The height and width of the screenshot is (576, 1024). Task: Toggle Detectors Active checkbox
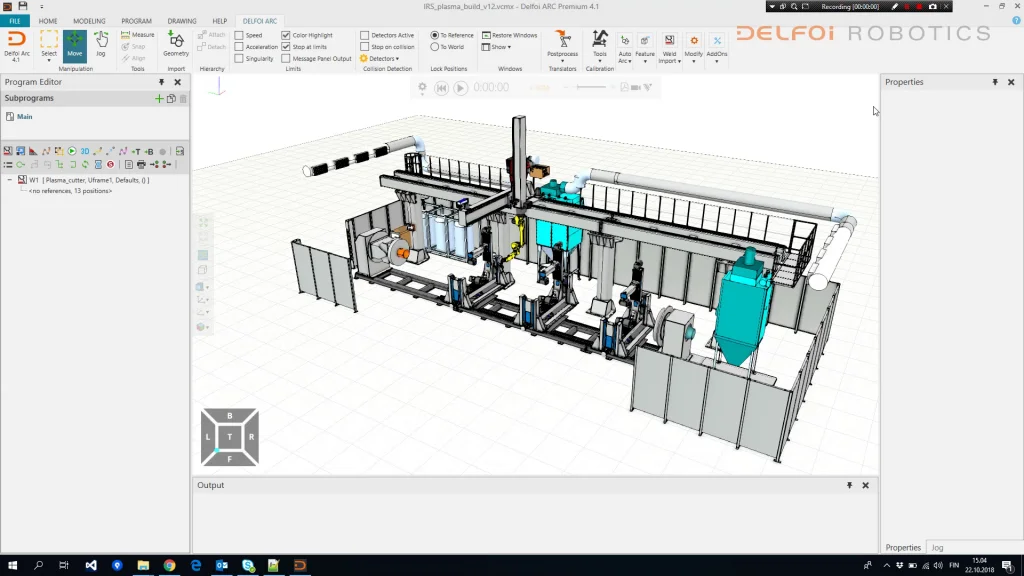[365, 35]
